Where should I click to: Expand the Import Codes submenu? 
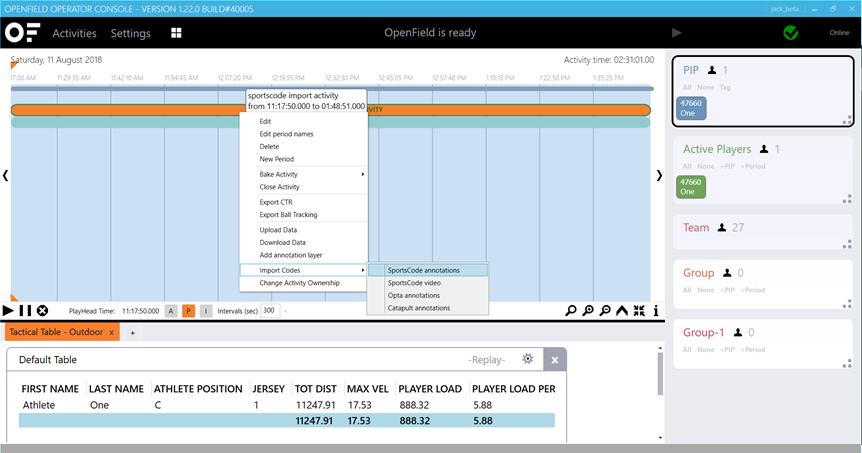[x=304, y=270]
